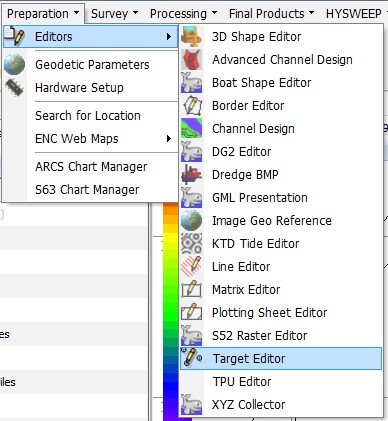Launch ARCS Chart Manager
The height and width of the screenshot is (421, 388).
[x=91, y=166]
